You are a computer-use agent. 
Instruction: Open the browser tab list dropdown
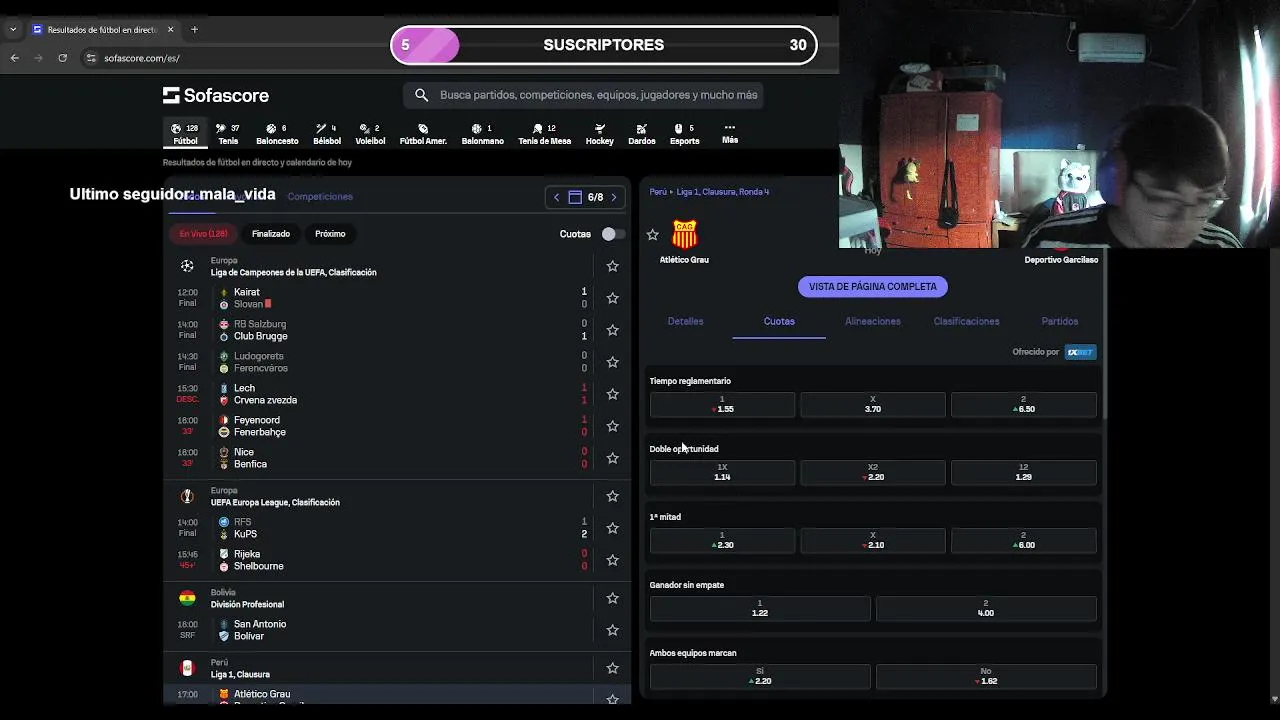(12, 29)
